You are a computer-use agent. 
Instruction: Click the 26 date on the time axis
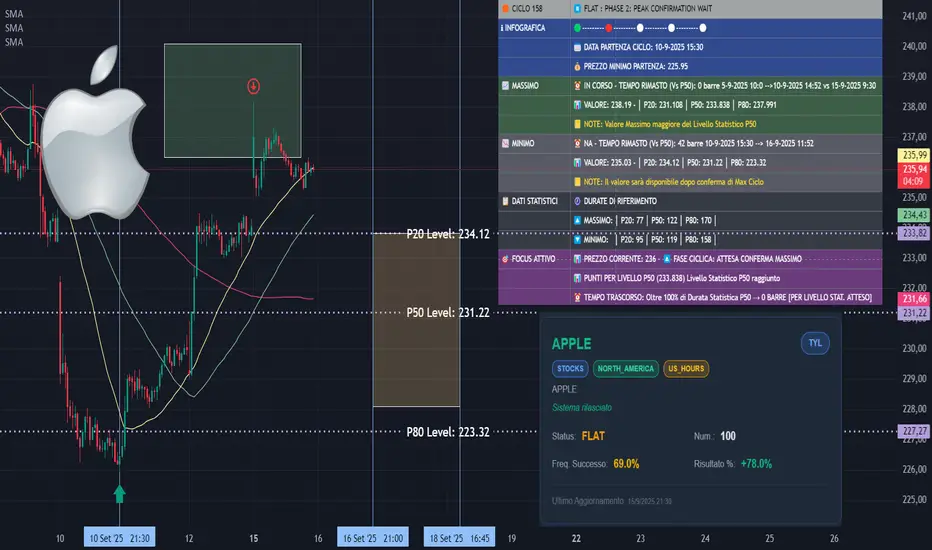[834, 538]
